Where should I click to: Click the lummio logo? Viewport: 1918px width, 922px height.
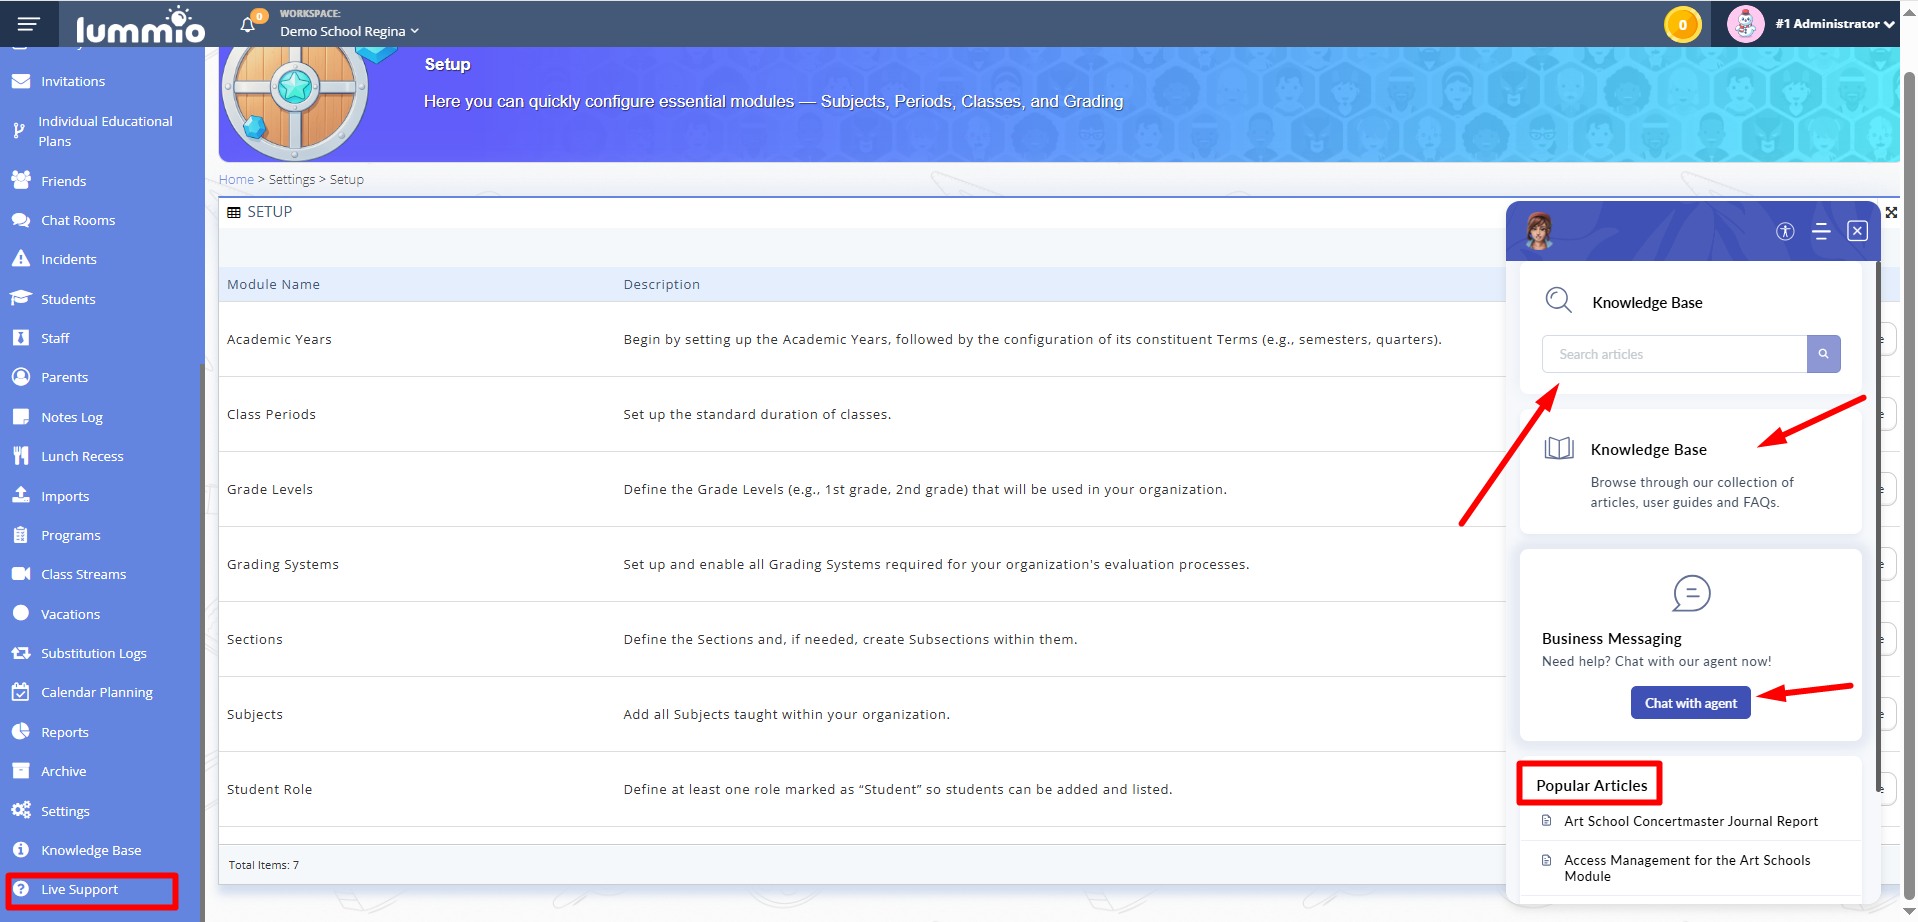pos(140,25)
